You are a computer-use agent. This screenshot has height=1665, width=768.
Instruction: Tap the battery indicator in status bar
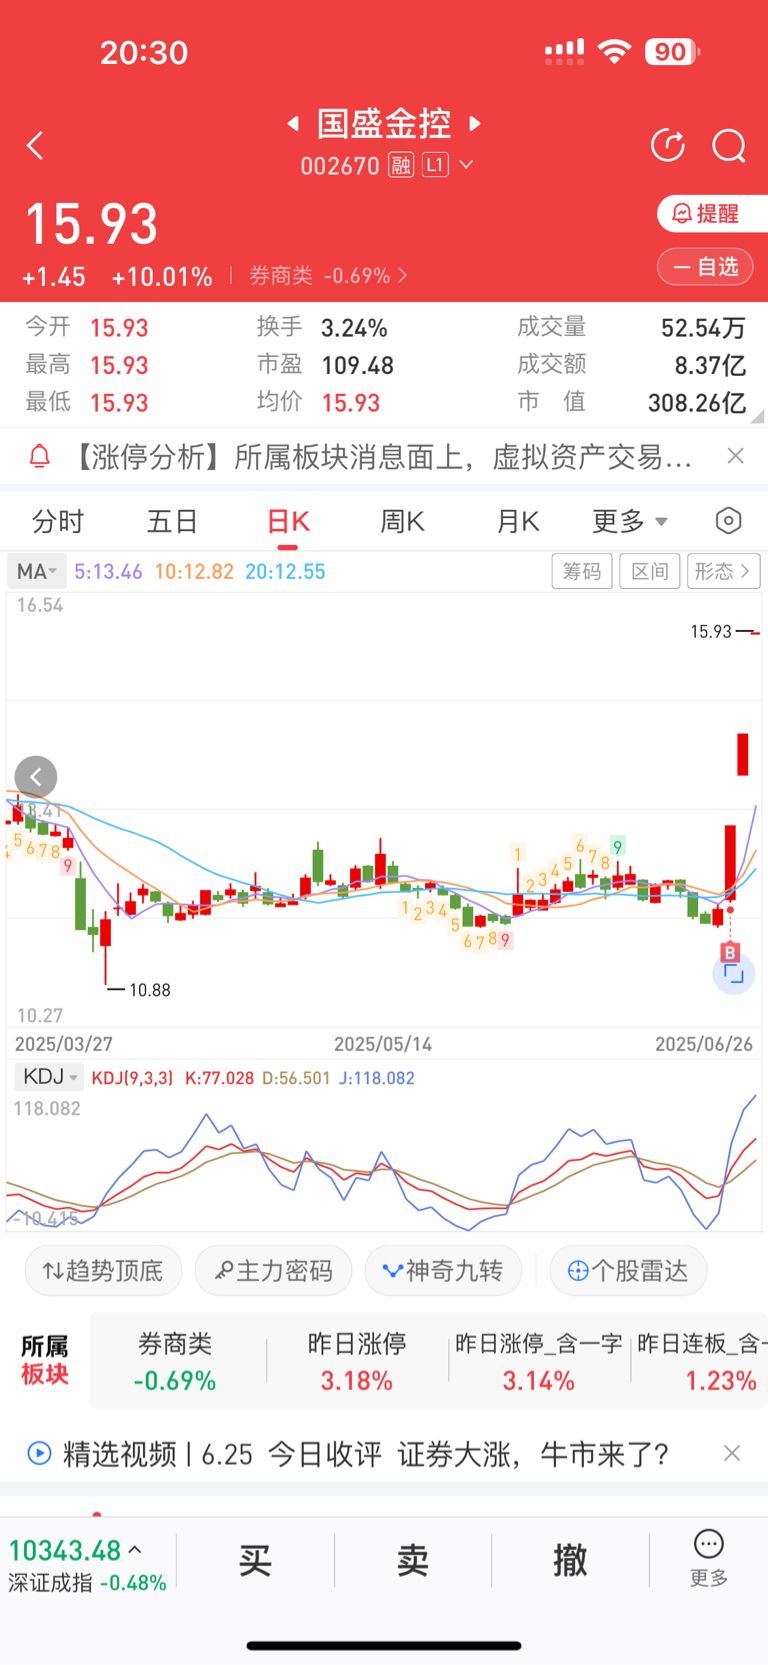672,52
